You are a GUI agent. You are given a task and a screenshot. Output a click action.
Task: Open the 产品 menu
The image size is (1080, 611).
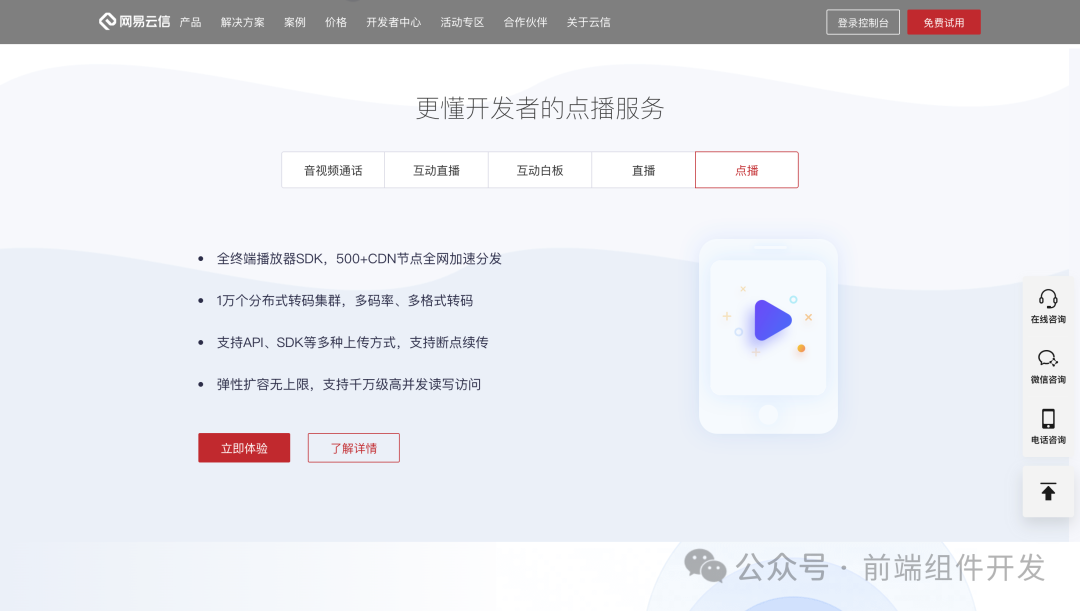[190, 21]
